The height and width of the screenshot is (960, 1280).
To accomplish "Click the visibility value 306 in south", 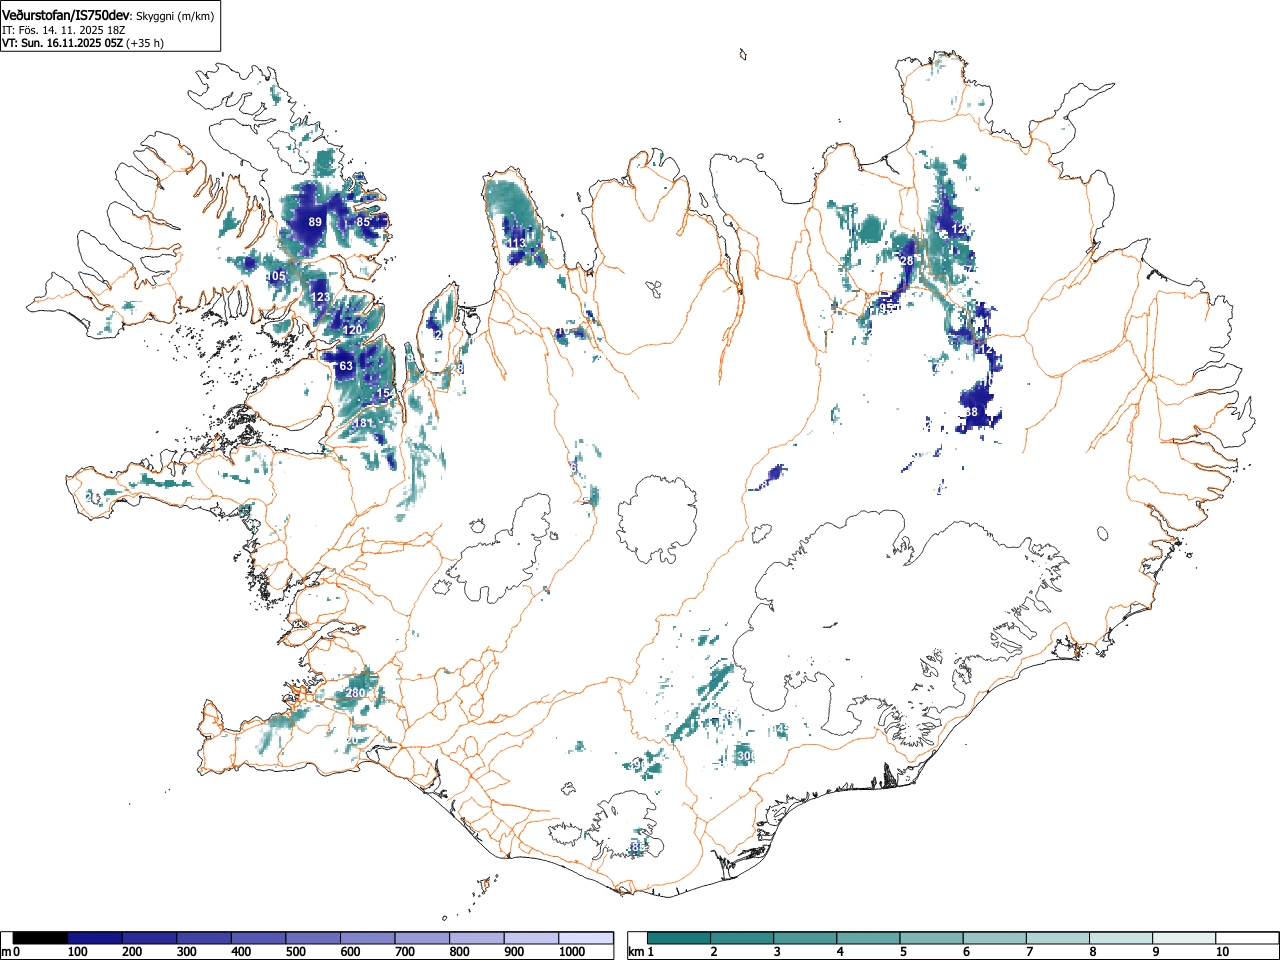I will coord(746,757).
